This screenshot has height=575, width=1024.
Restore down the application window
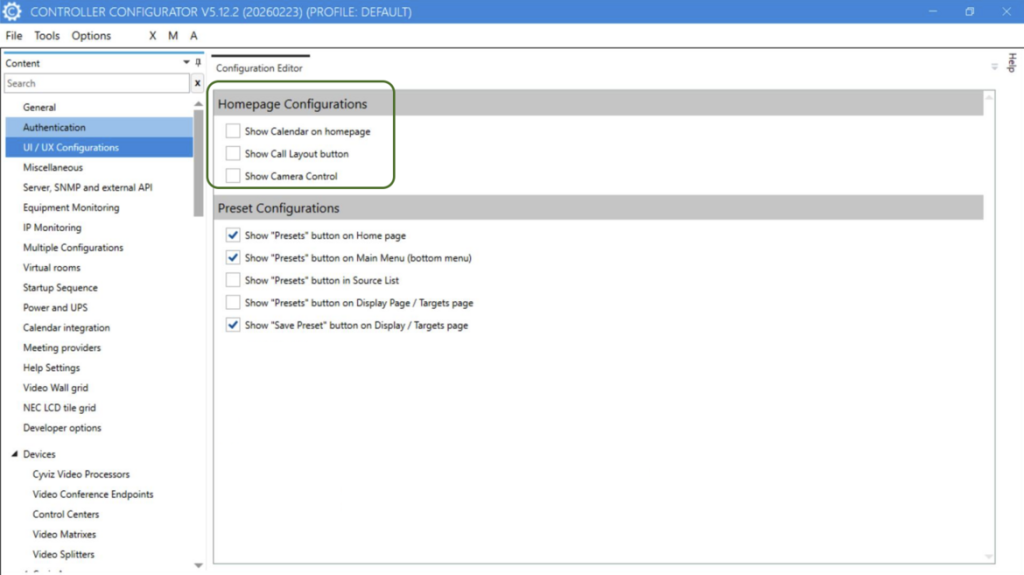point(969,12)
